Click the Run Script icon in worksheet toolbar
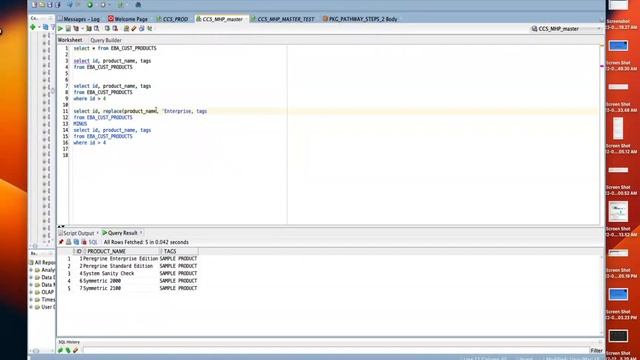This screenshot has width=640, height=360. pyautogui.click(x=68, y=29)
